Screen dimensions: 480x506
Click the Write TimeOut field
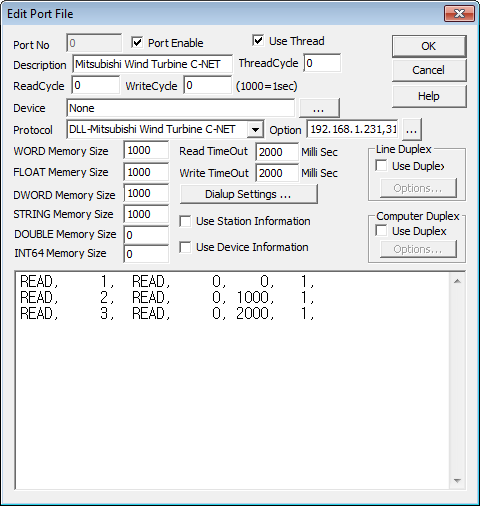[277, 173]
